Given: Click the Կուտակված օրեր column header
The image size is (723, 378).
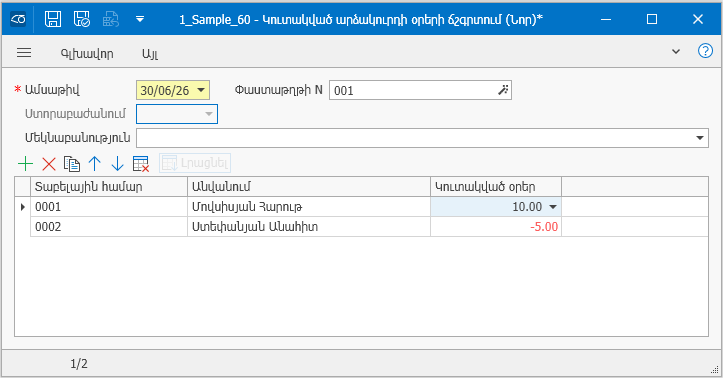Looking at the screenshot, I should point(496,187).
